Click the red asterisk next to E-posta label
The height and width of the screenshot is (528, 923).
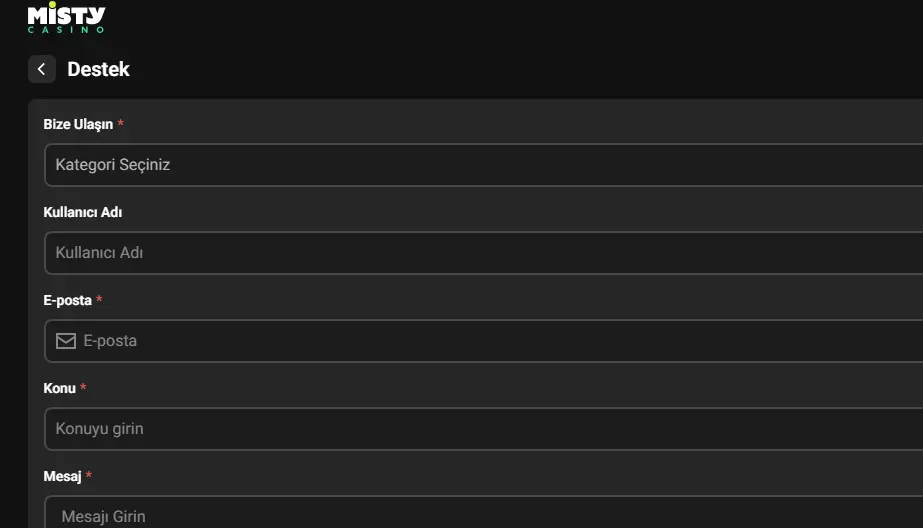99,300
